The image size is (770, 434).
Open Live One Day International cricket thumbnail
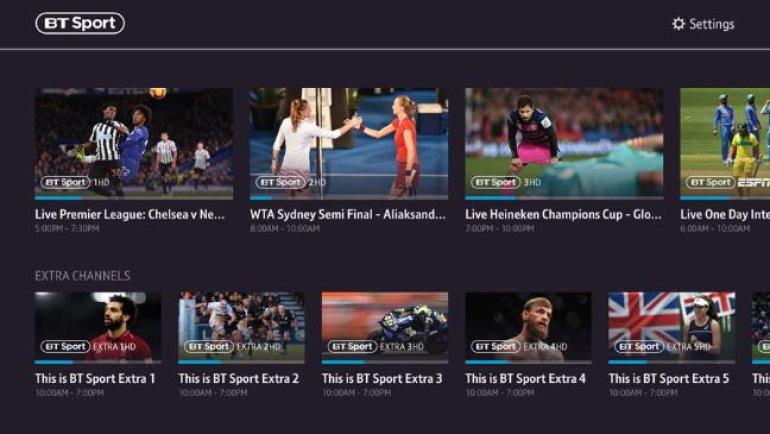point(725,142)
